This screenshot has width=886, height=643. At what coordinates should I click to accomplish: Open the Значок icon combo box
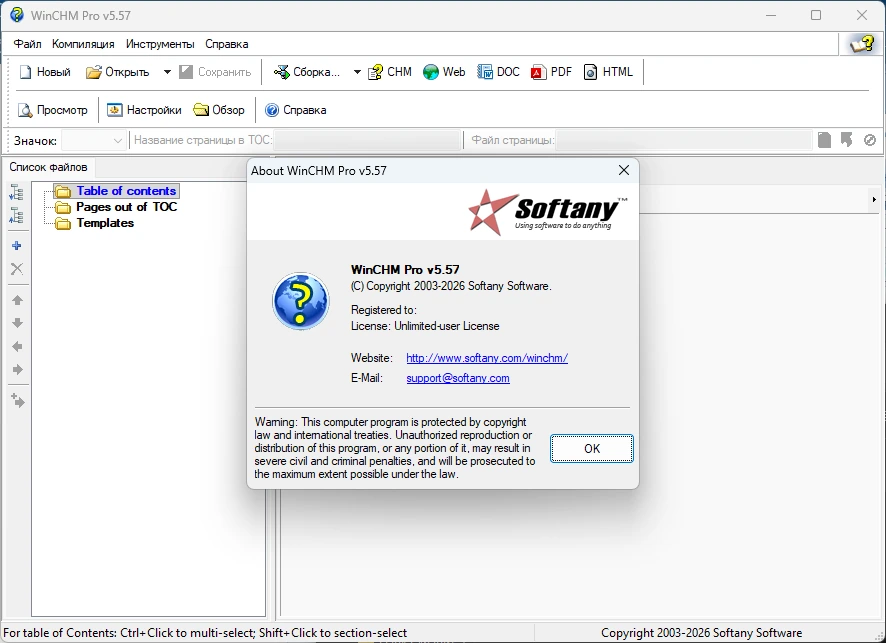tap(93, 140)
